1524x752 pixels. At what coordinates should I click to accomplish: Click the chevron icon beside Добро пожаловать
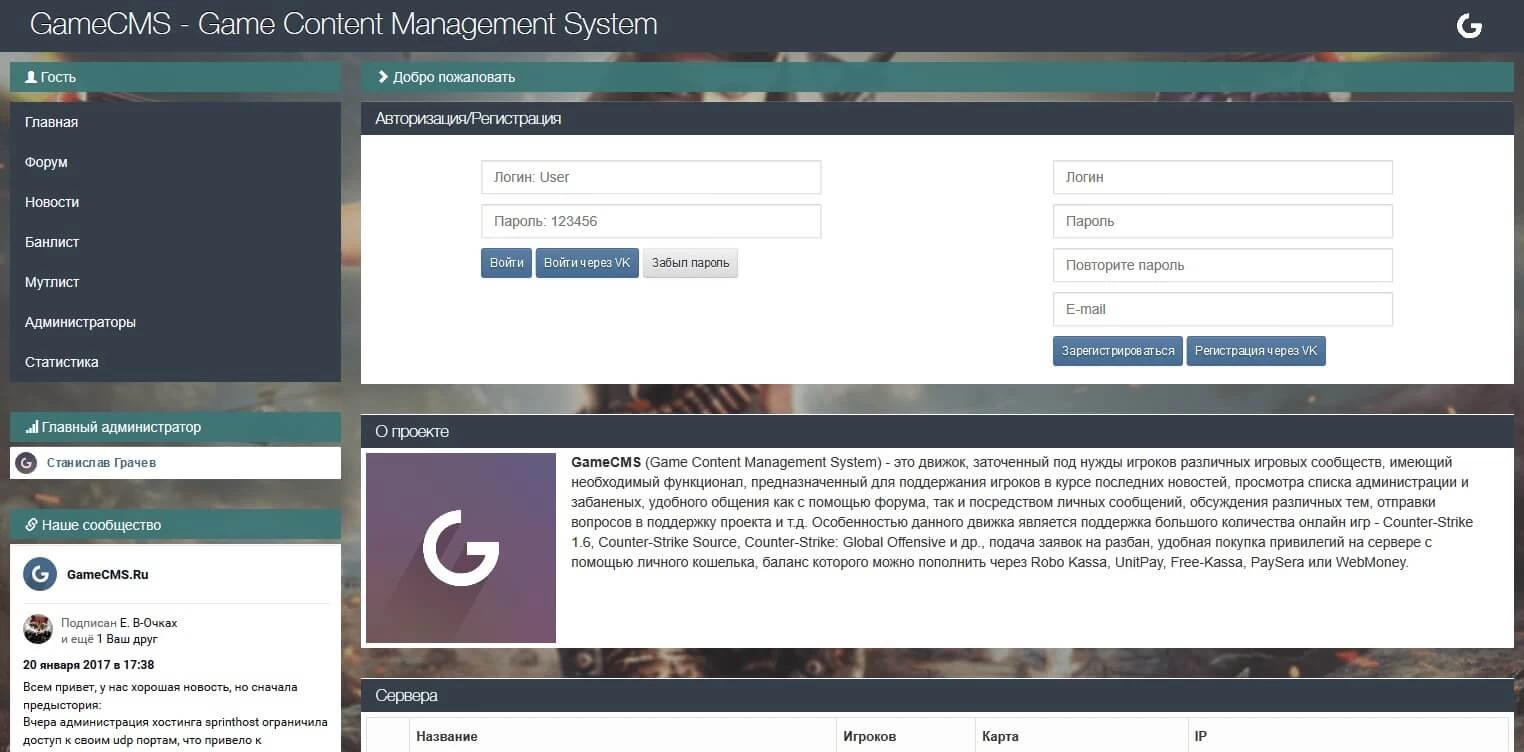click(x=382, y=77)
